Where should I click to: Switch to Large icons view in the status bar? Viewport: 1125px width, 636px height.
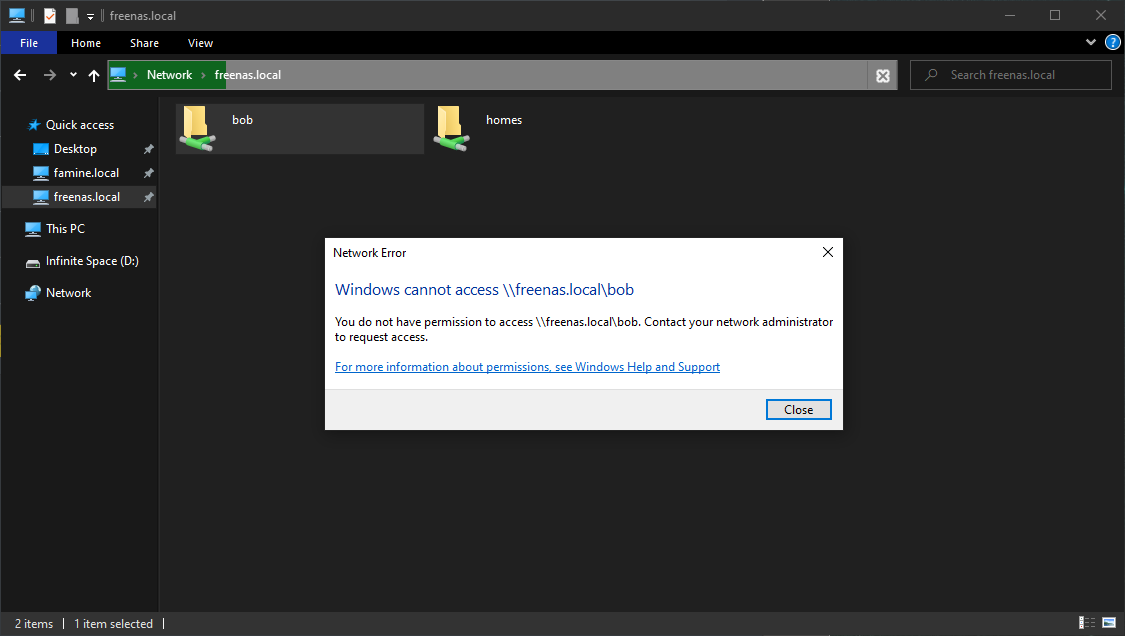tap(1109, 623)
